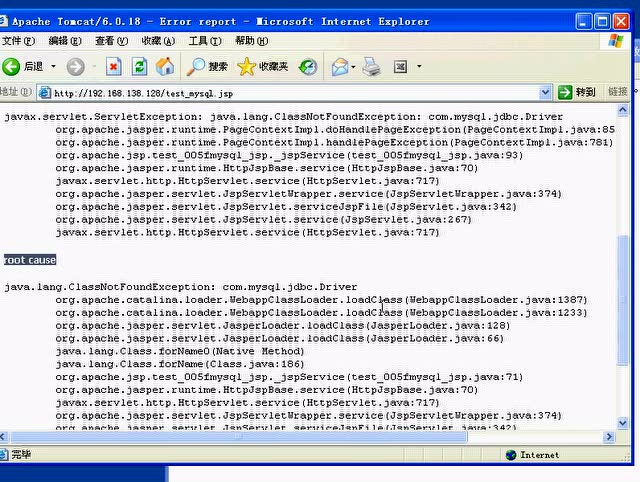
Task: Click the JasperLoader.java:66 stack line
Action: (x=280, y=338)
